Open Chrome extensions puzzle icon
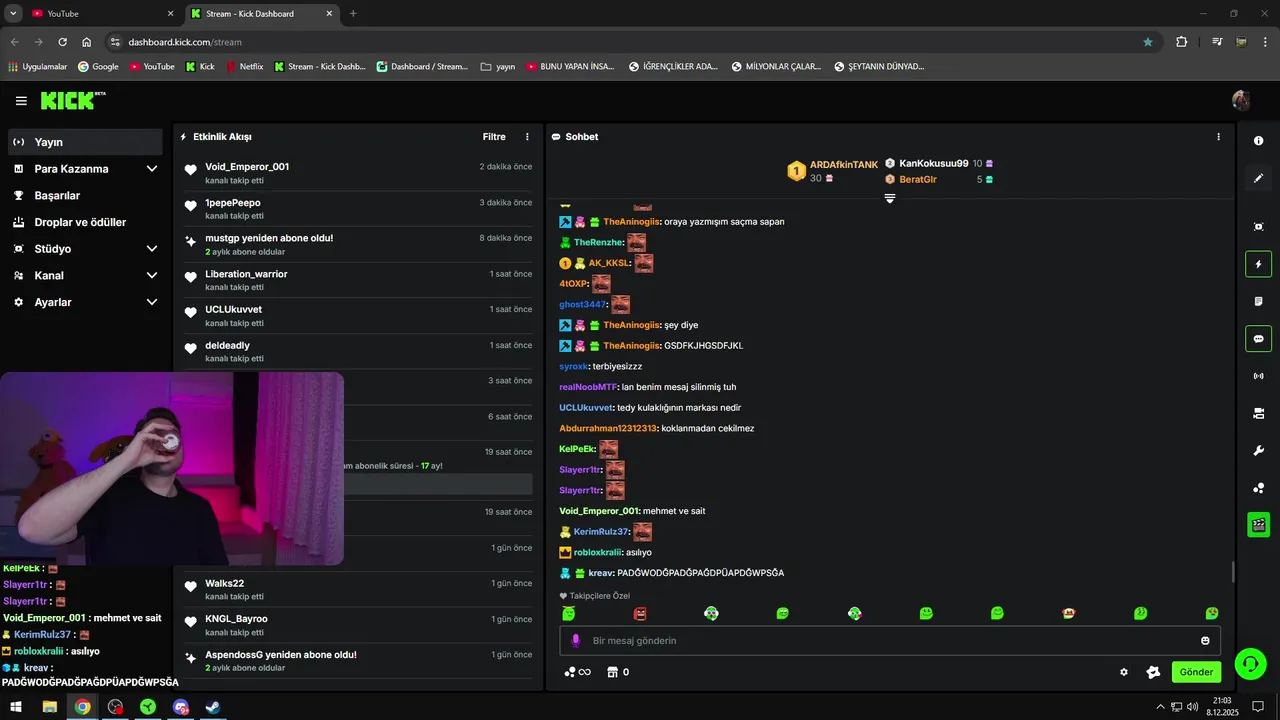Viewport: 1280px width, 720px height. tap(1182, 42)
